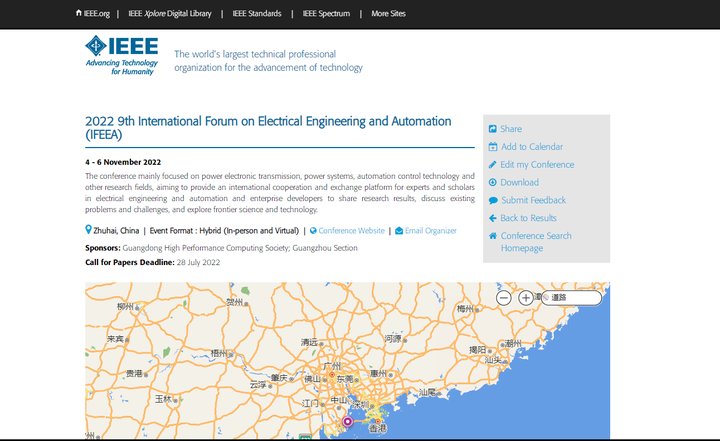This screenshot has height=441, width=720.
Task: Open IEEE Spectrum in top bar
Action: pos(326,14)
